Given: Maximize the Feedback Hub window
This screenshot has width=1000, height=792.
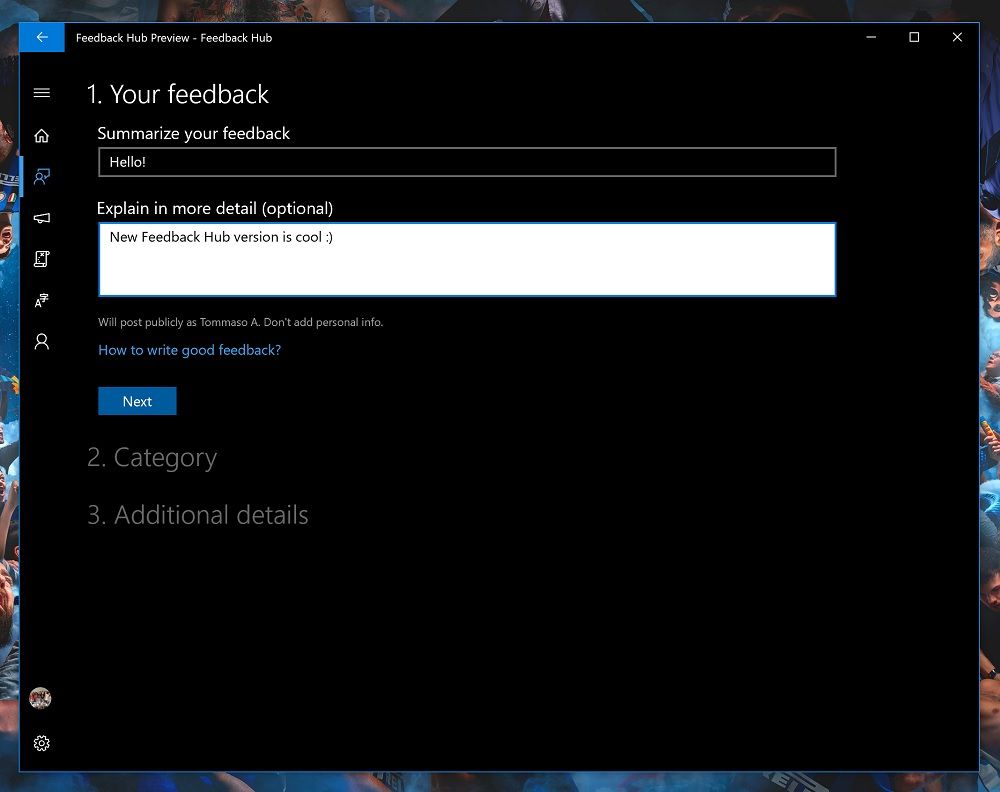Looking at the screenshot, I should [914, 38].
